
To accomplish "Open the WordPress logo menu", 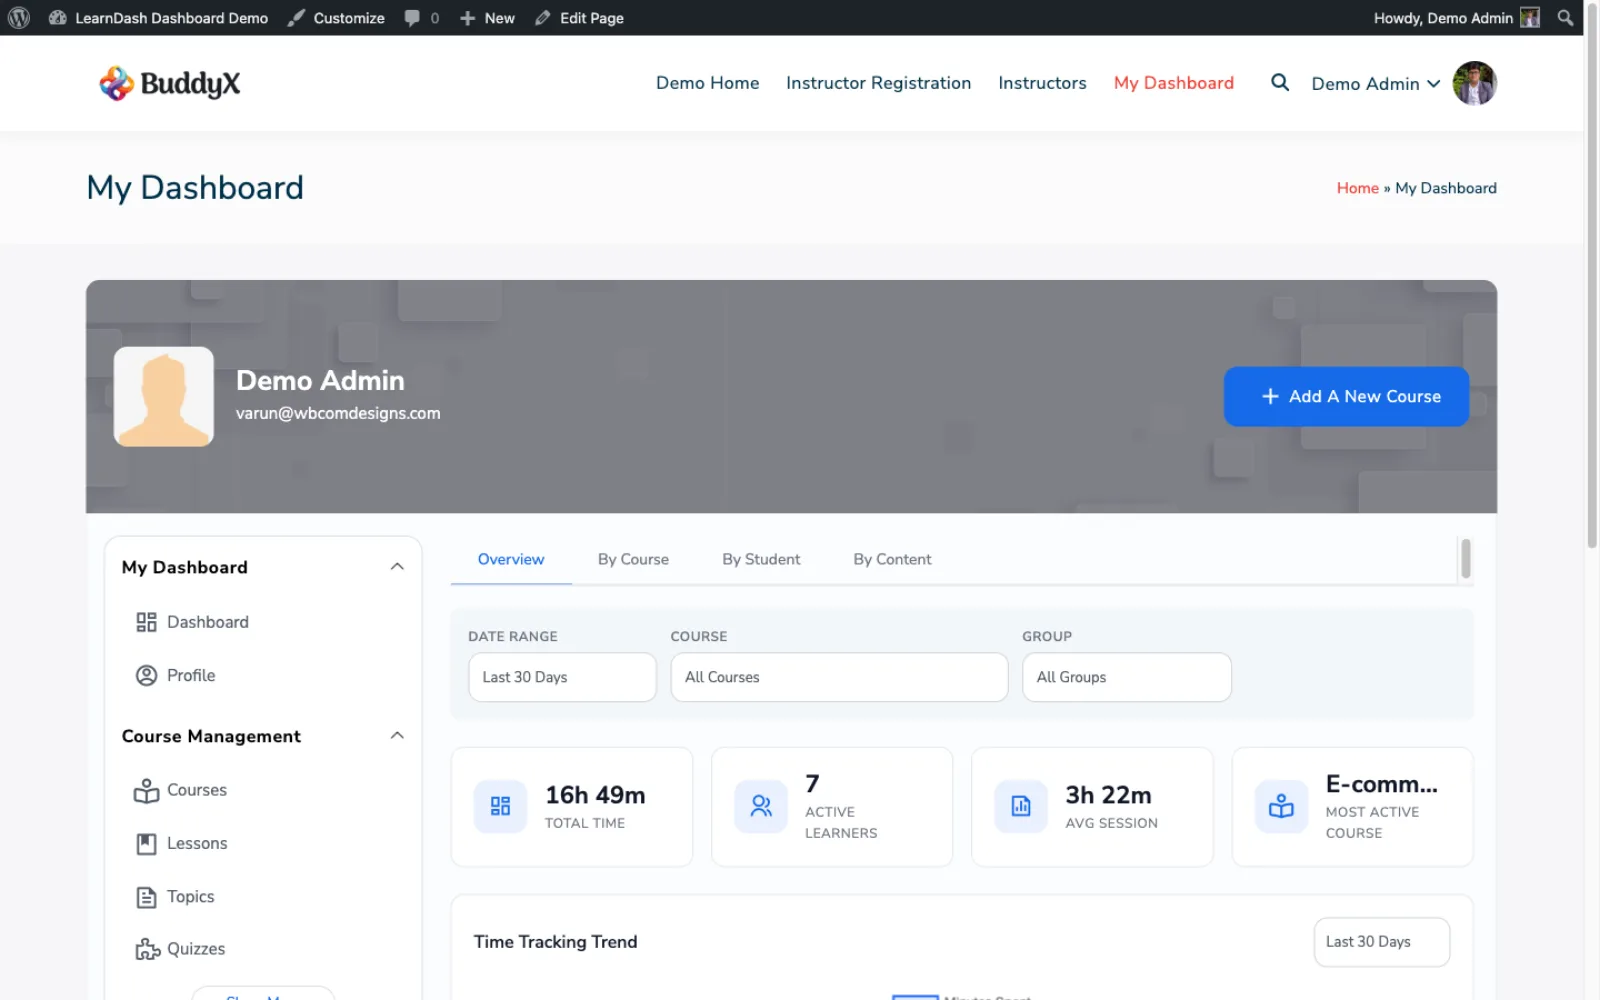I will point(18,18).
